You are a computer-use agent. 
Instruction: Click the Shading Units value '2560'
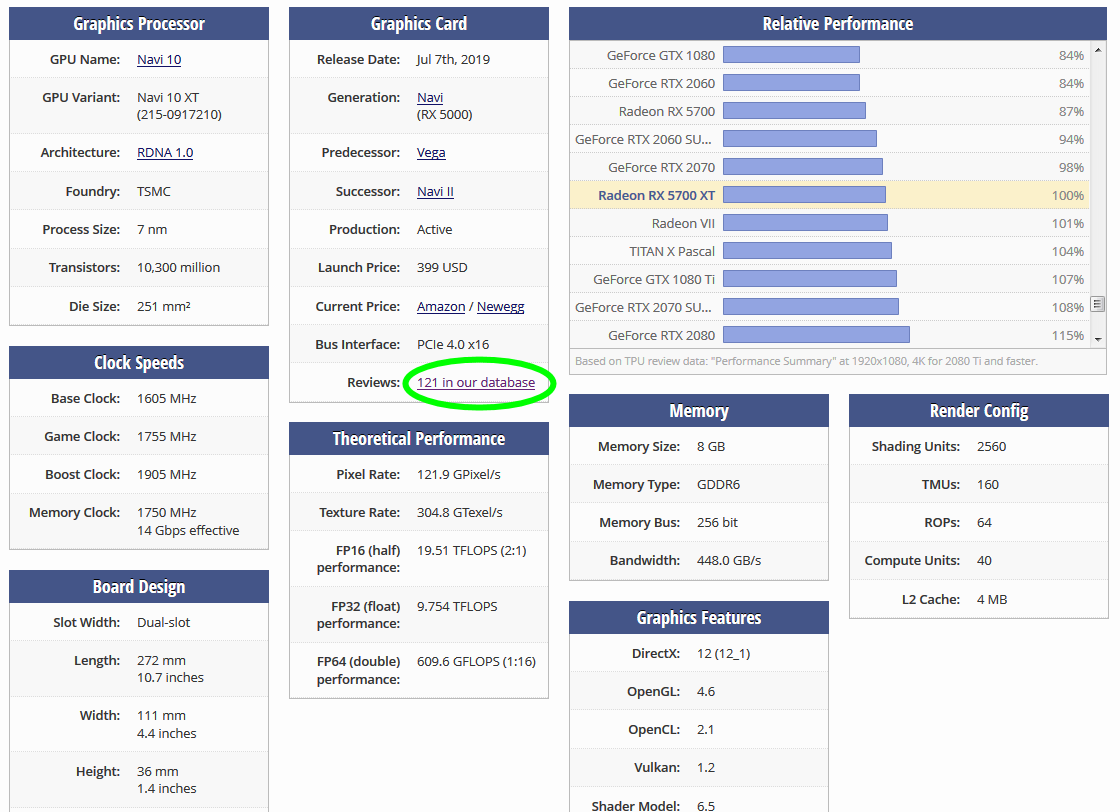(991, 446)
